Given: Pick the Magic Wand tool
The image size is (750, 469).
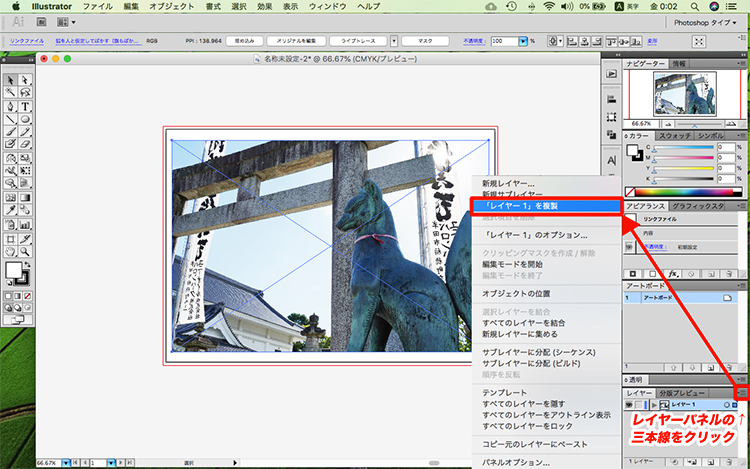Looking at the screenshot, I should pyautogui.click(x=10, y=93).
